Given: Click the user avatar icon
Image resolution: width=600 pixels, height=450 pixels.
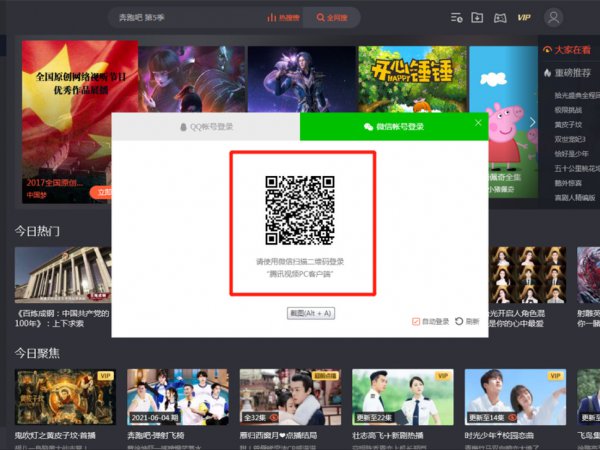Looking at the screenshot, I should [x=553, y=18].
